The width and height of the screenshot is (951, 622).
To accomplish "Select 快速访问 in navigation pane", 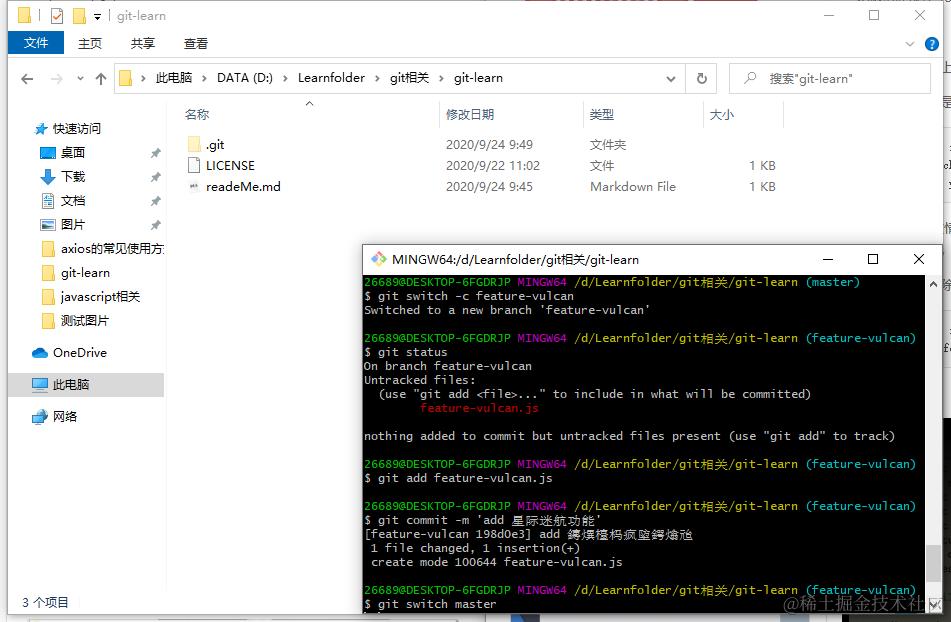I will click(x=76, y=129).
